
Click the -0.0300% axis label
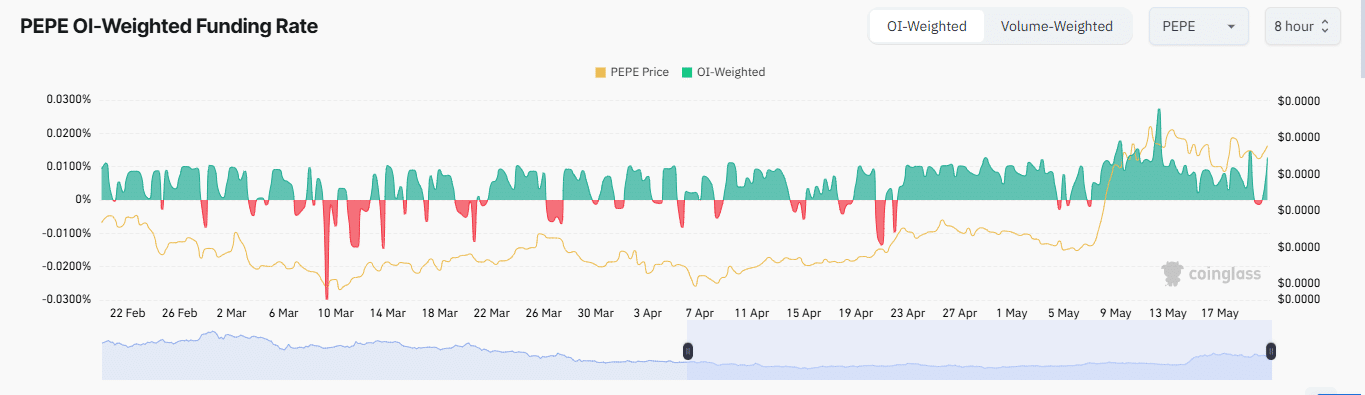coord(67,299)
